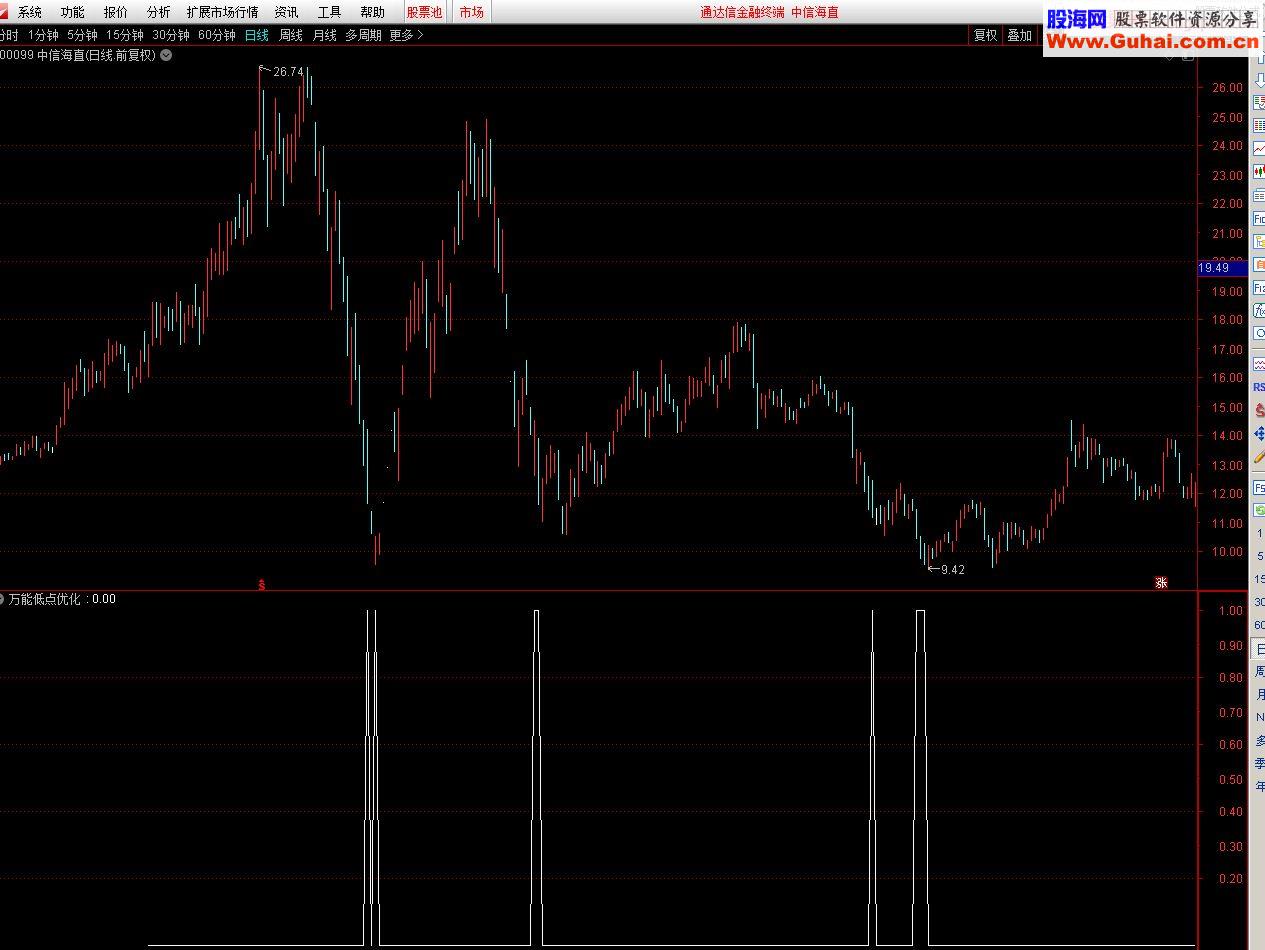The height and width of the screenshot is (950, 1265).
Task: Click the 股票池 button
Action: click(x=424, y=12)
